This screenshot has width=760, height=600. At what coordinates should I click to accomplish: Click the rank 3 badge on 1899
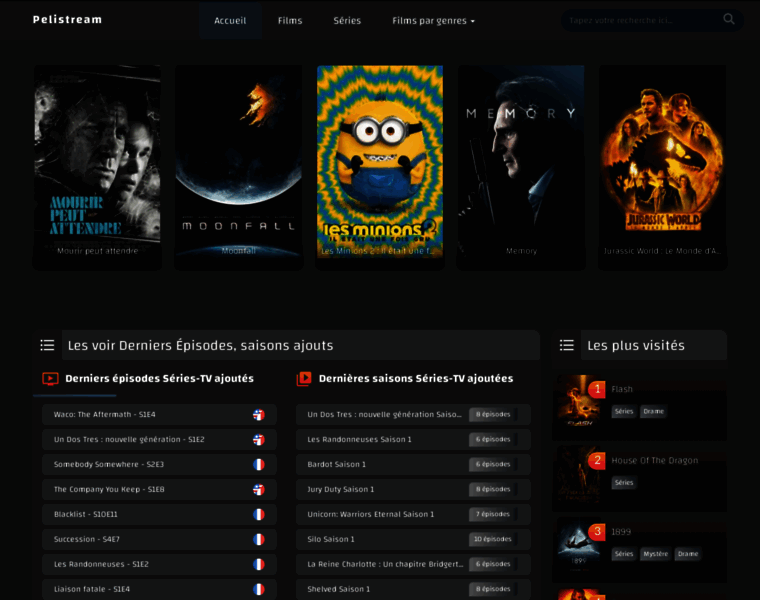coord(597,532)
